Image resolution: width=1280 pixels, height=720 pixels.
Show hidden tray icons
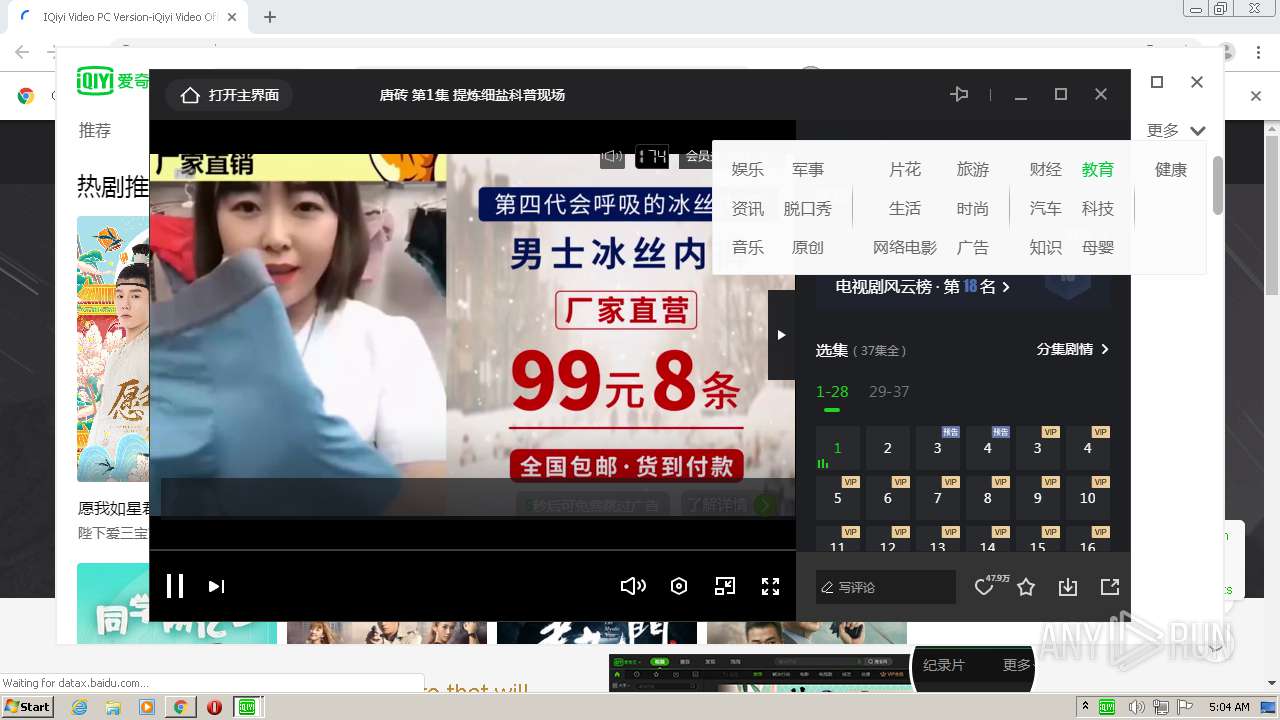point(1086,707)
